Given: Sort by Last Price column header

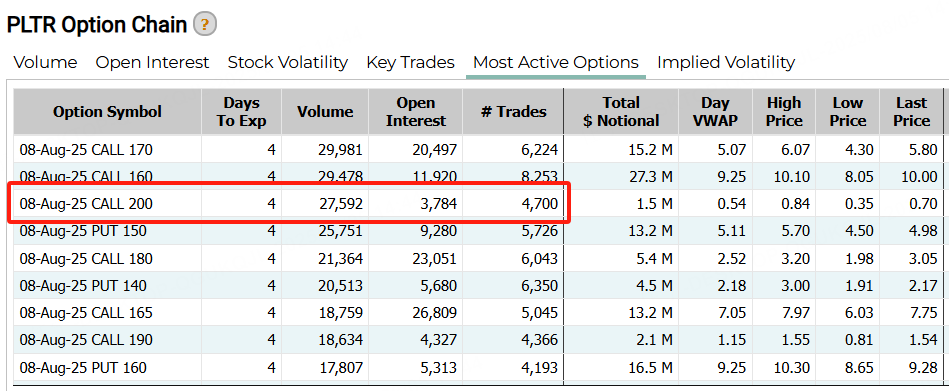Looking at the screenshot, I should coord(911,111).
